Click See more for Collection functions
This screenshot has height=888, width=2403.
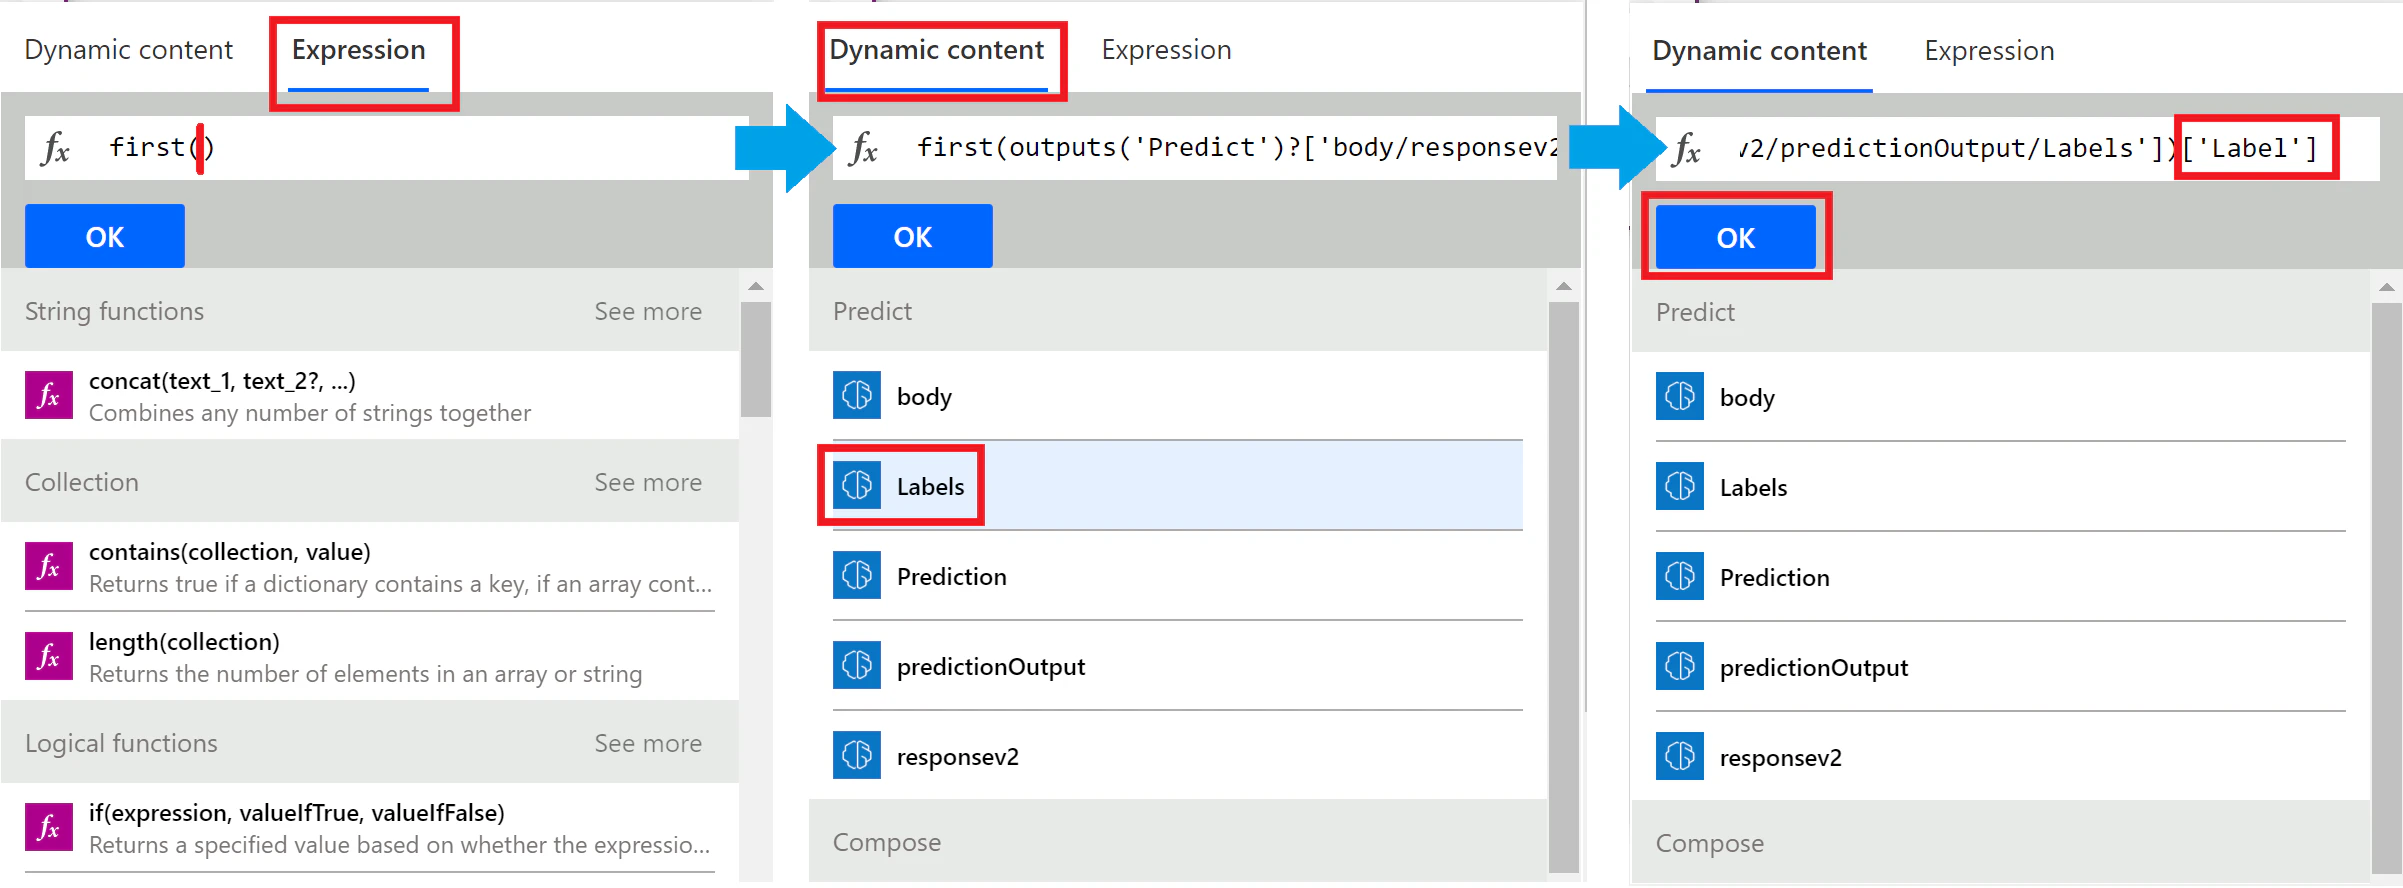[x=648, y=482]
